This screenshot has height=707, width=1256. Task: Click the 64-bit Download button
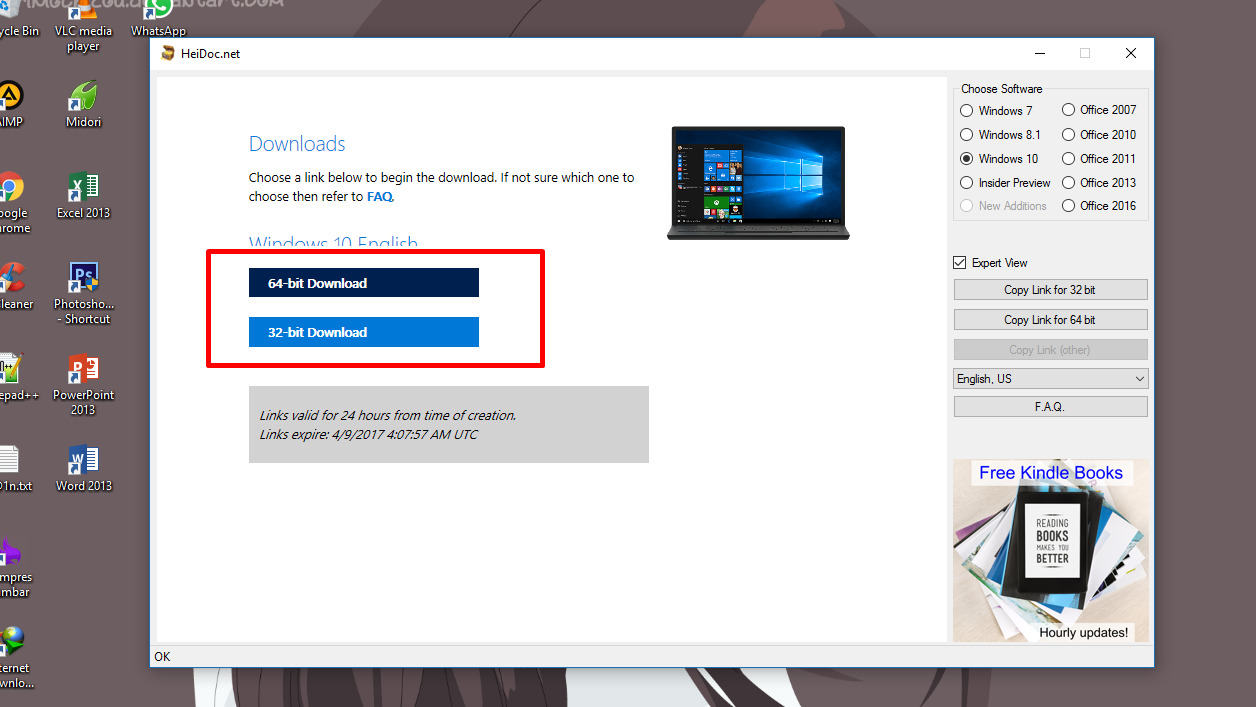pyautogui.click(x=363, y=283)
